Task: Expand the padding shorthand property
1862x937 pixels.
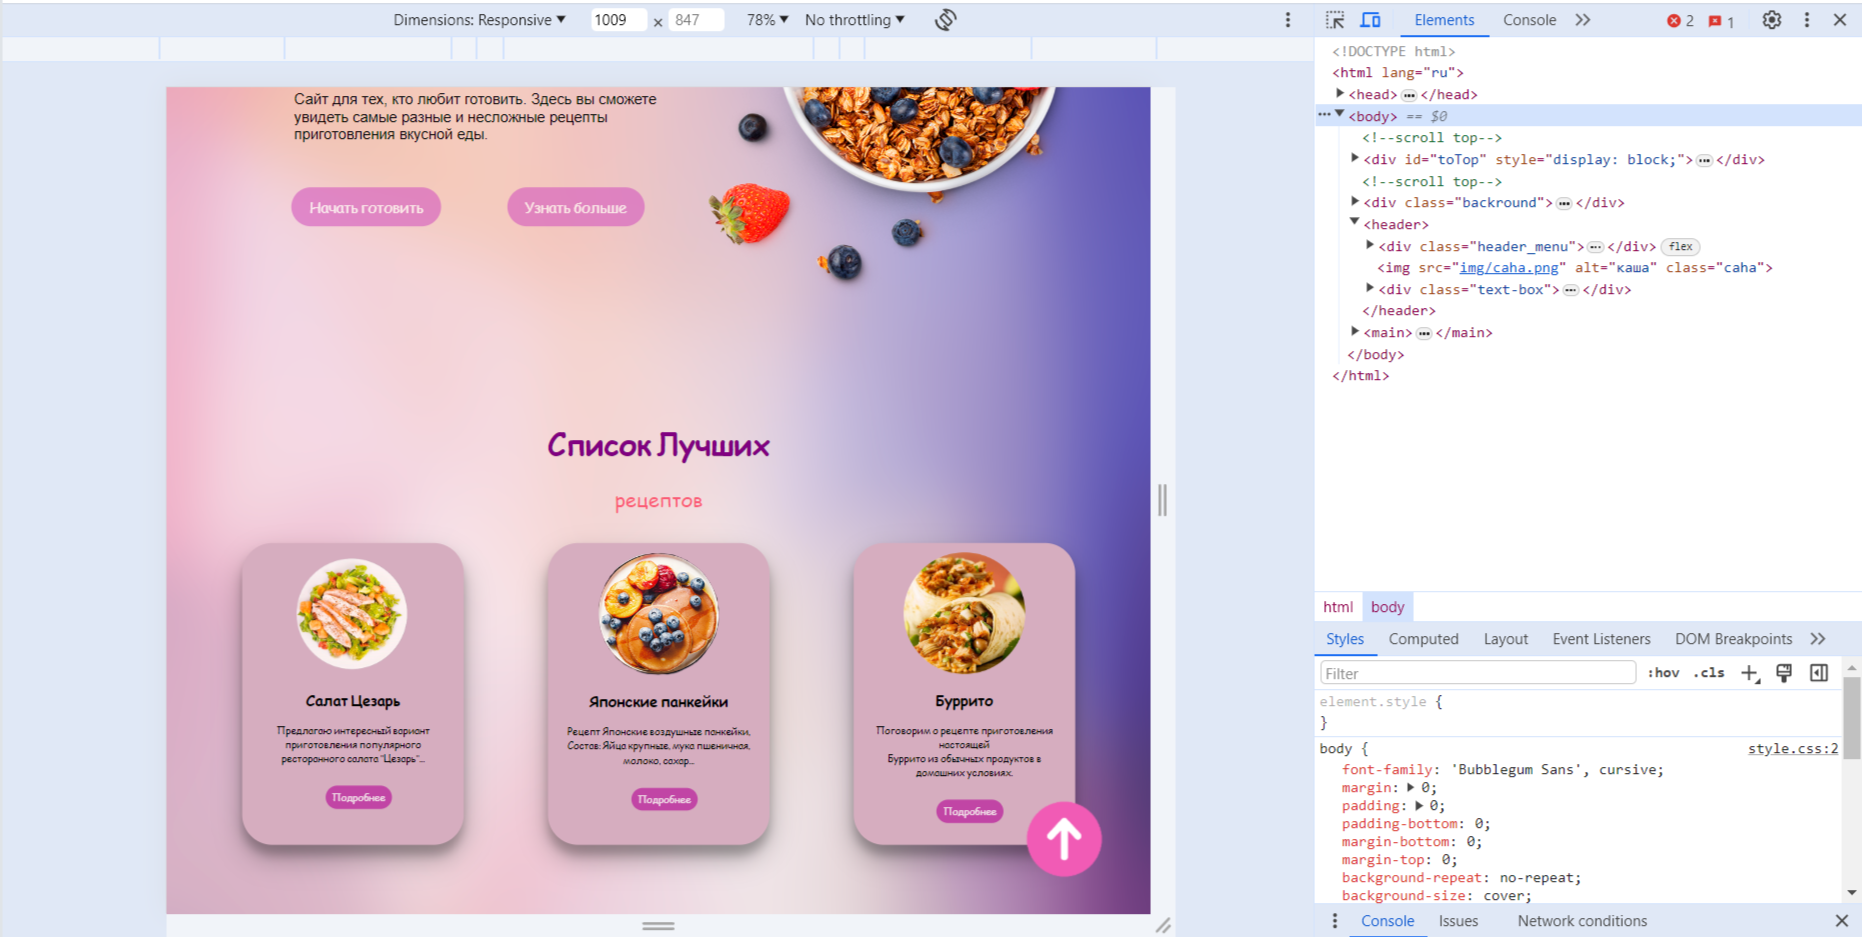Action: pyautogui.click(x=1419, y=806)
